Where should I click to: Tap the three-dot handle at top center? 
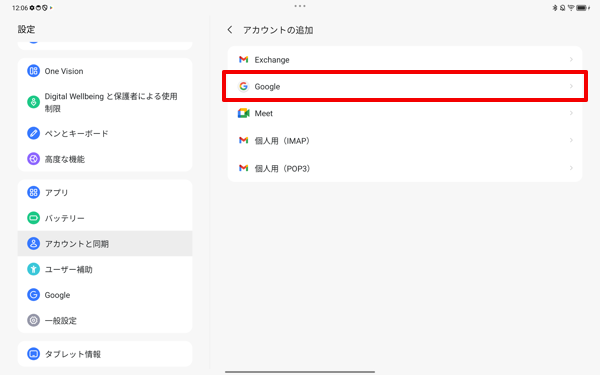[x=300, y=6]
